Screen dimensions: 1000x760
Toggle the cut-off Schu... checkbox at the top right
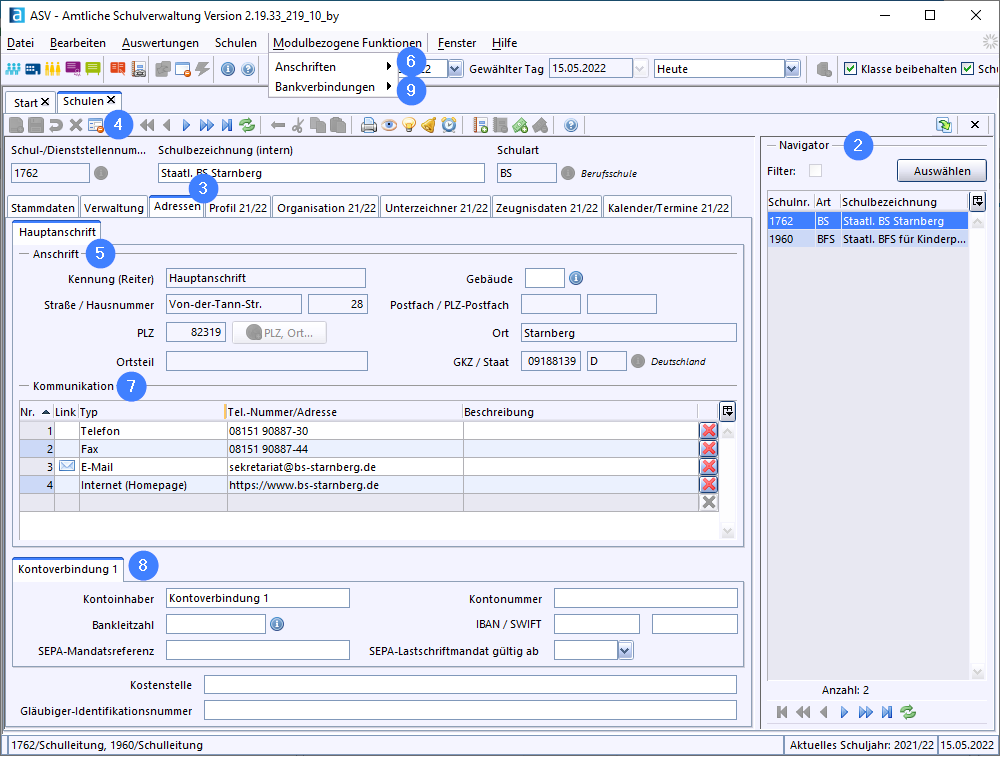tap(967, 69)
